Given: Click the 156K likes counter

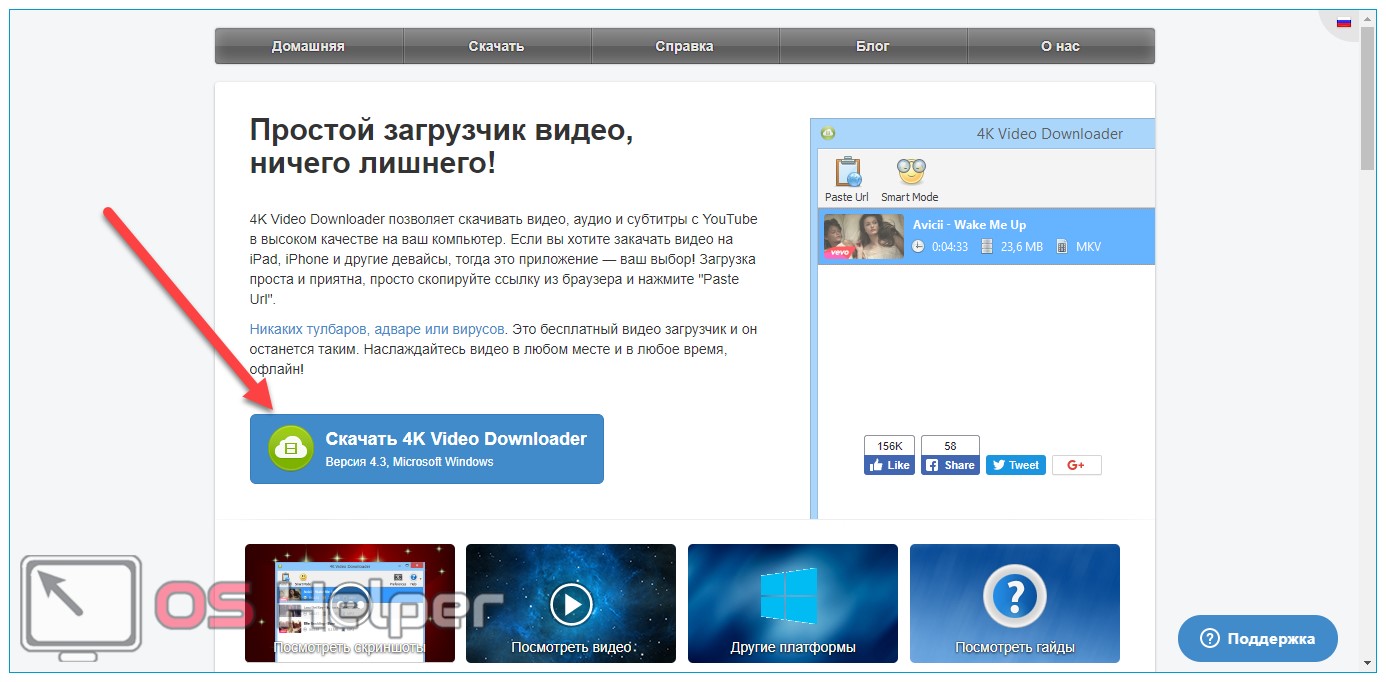Looking at the screenshot, I should coord(889,445).
